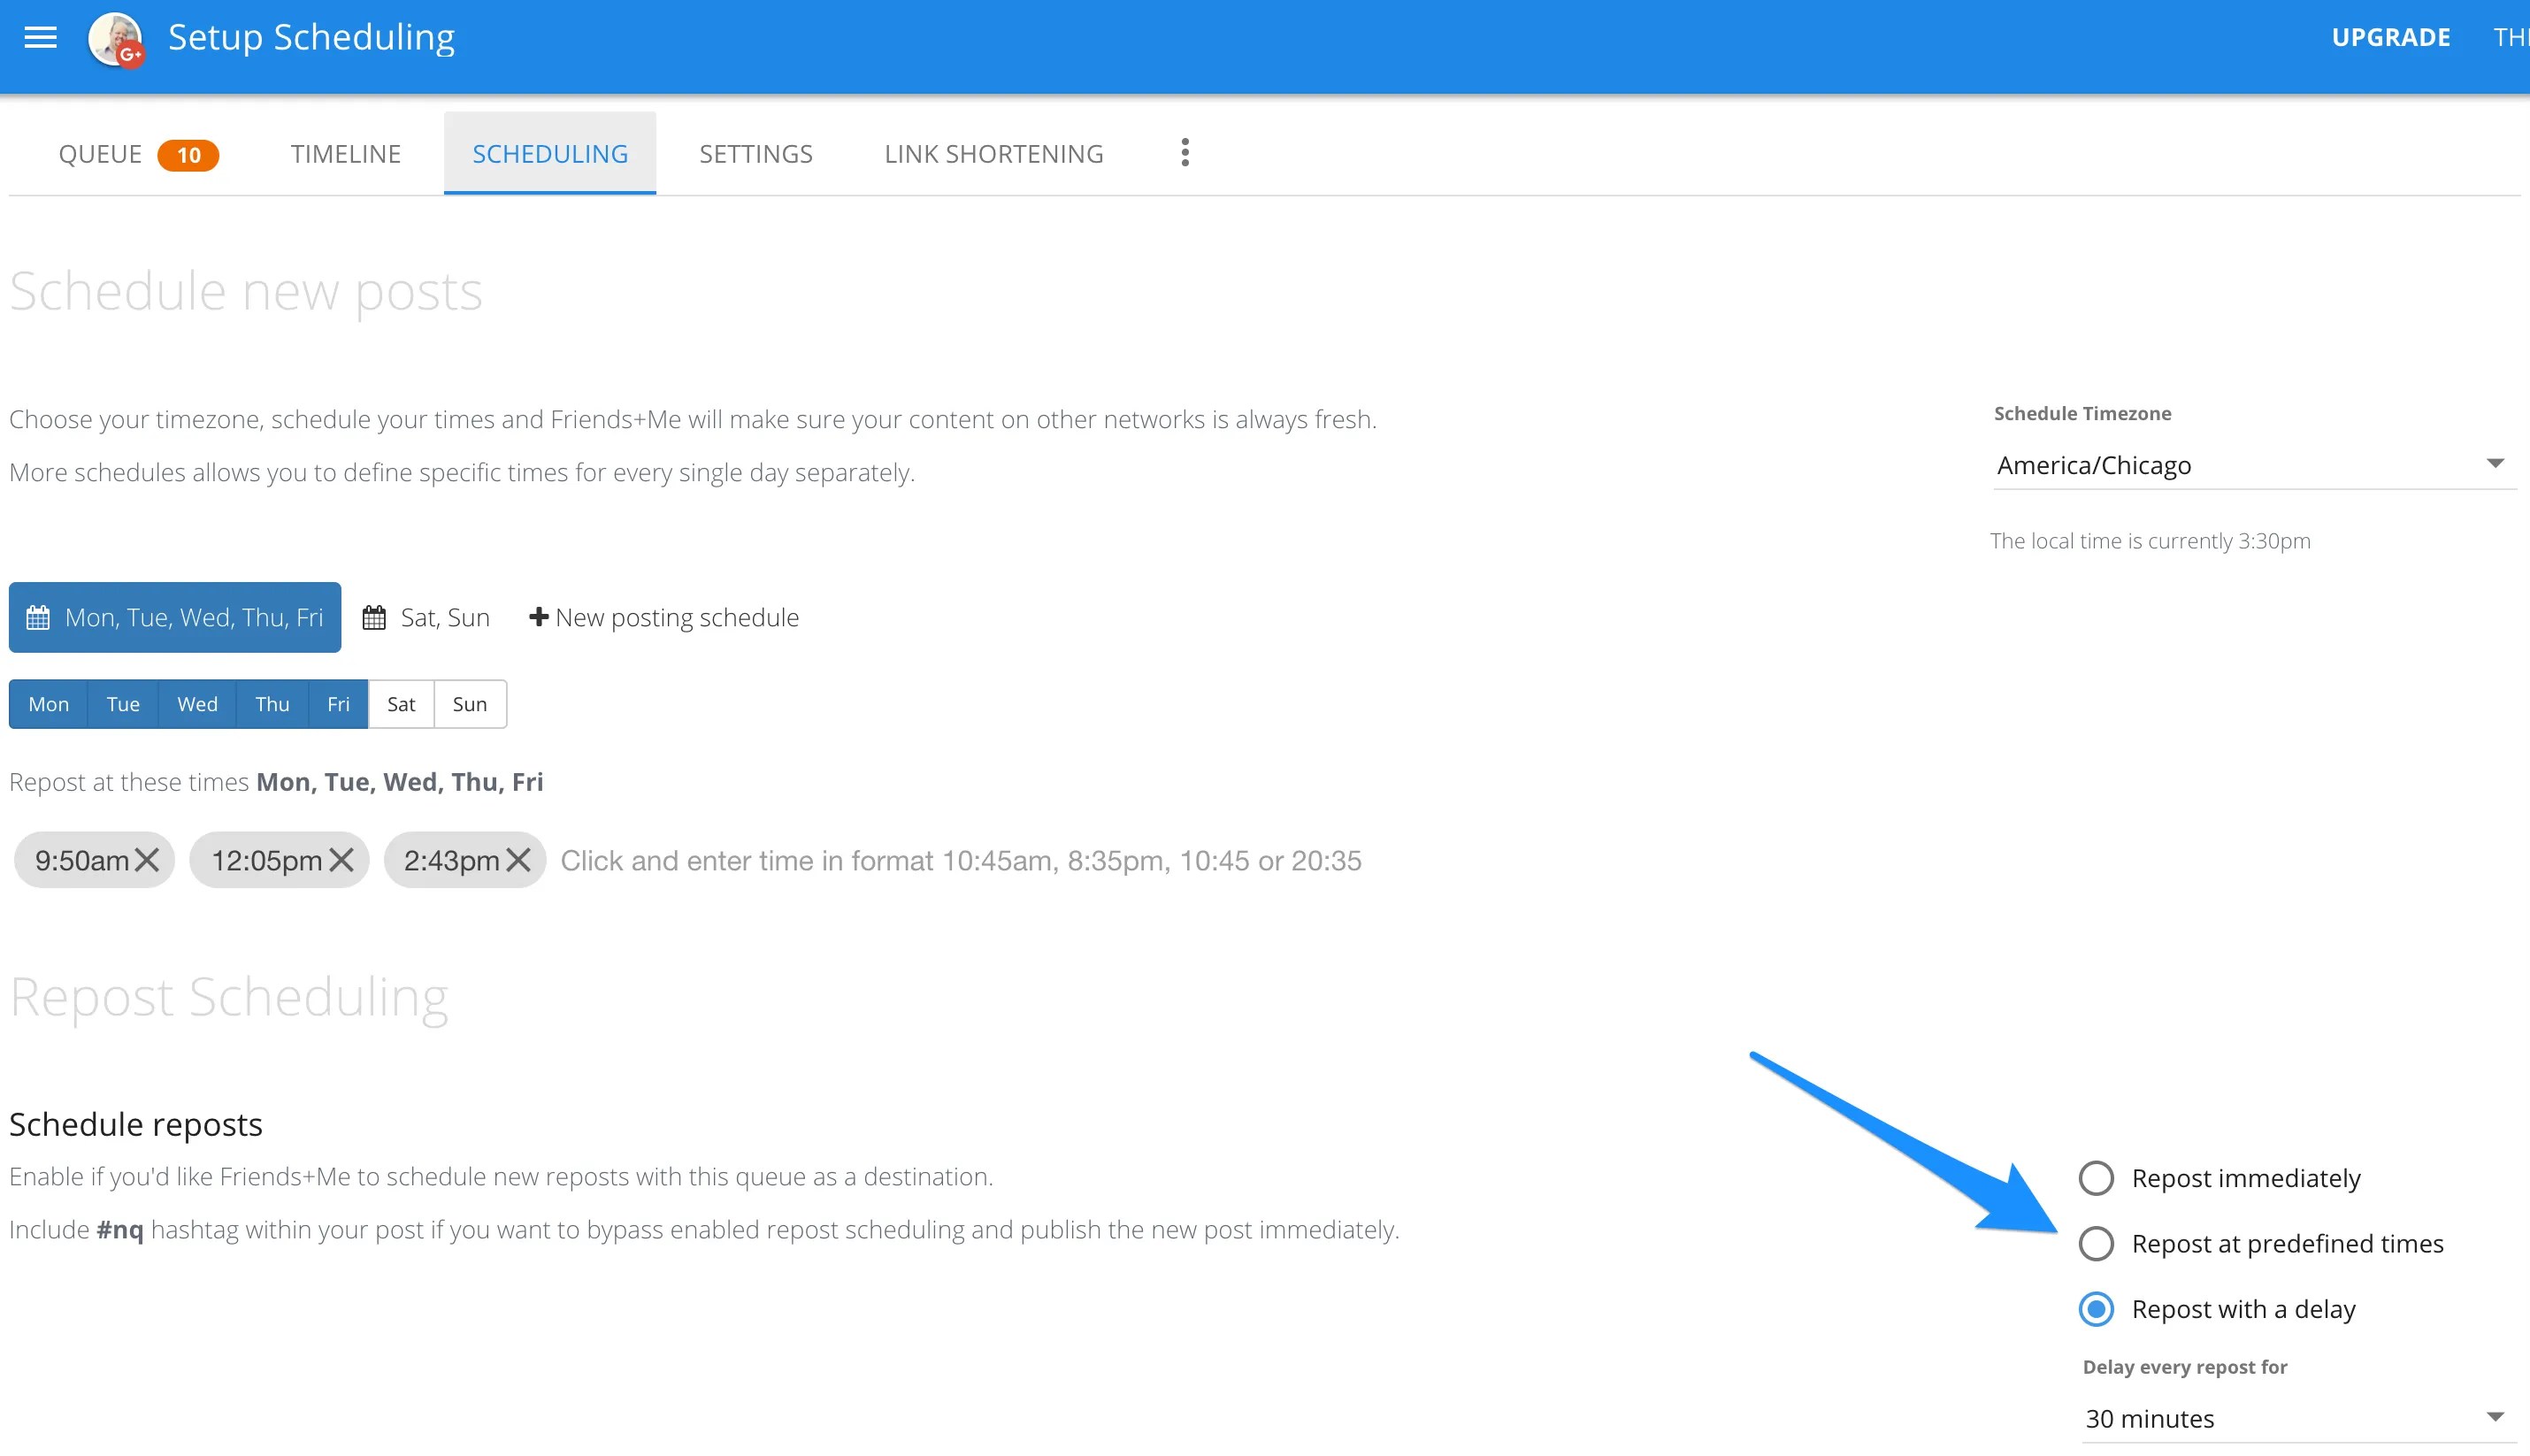Click the calendar icon for Mon-Fri schedule
Viewport: 2530px width, 1456px height.
(38, 617)
